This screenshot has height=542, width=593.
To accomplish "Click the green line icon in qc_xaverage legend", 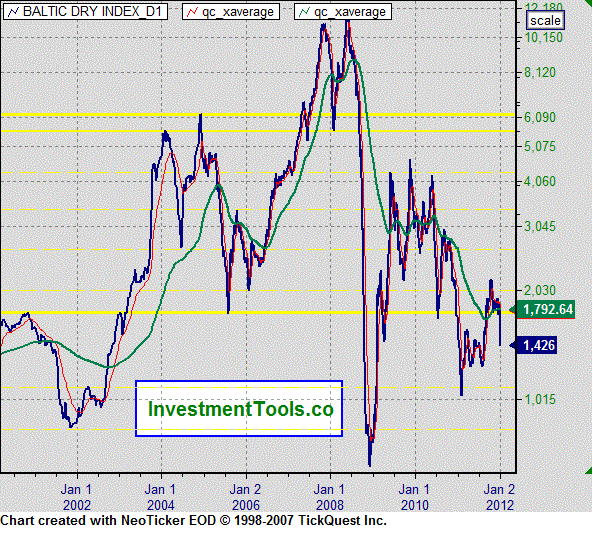I will (304, 12).
